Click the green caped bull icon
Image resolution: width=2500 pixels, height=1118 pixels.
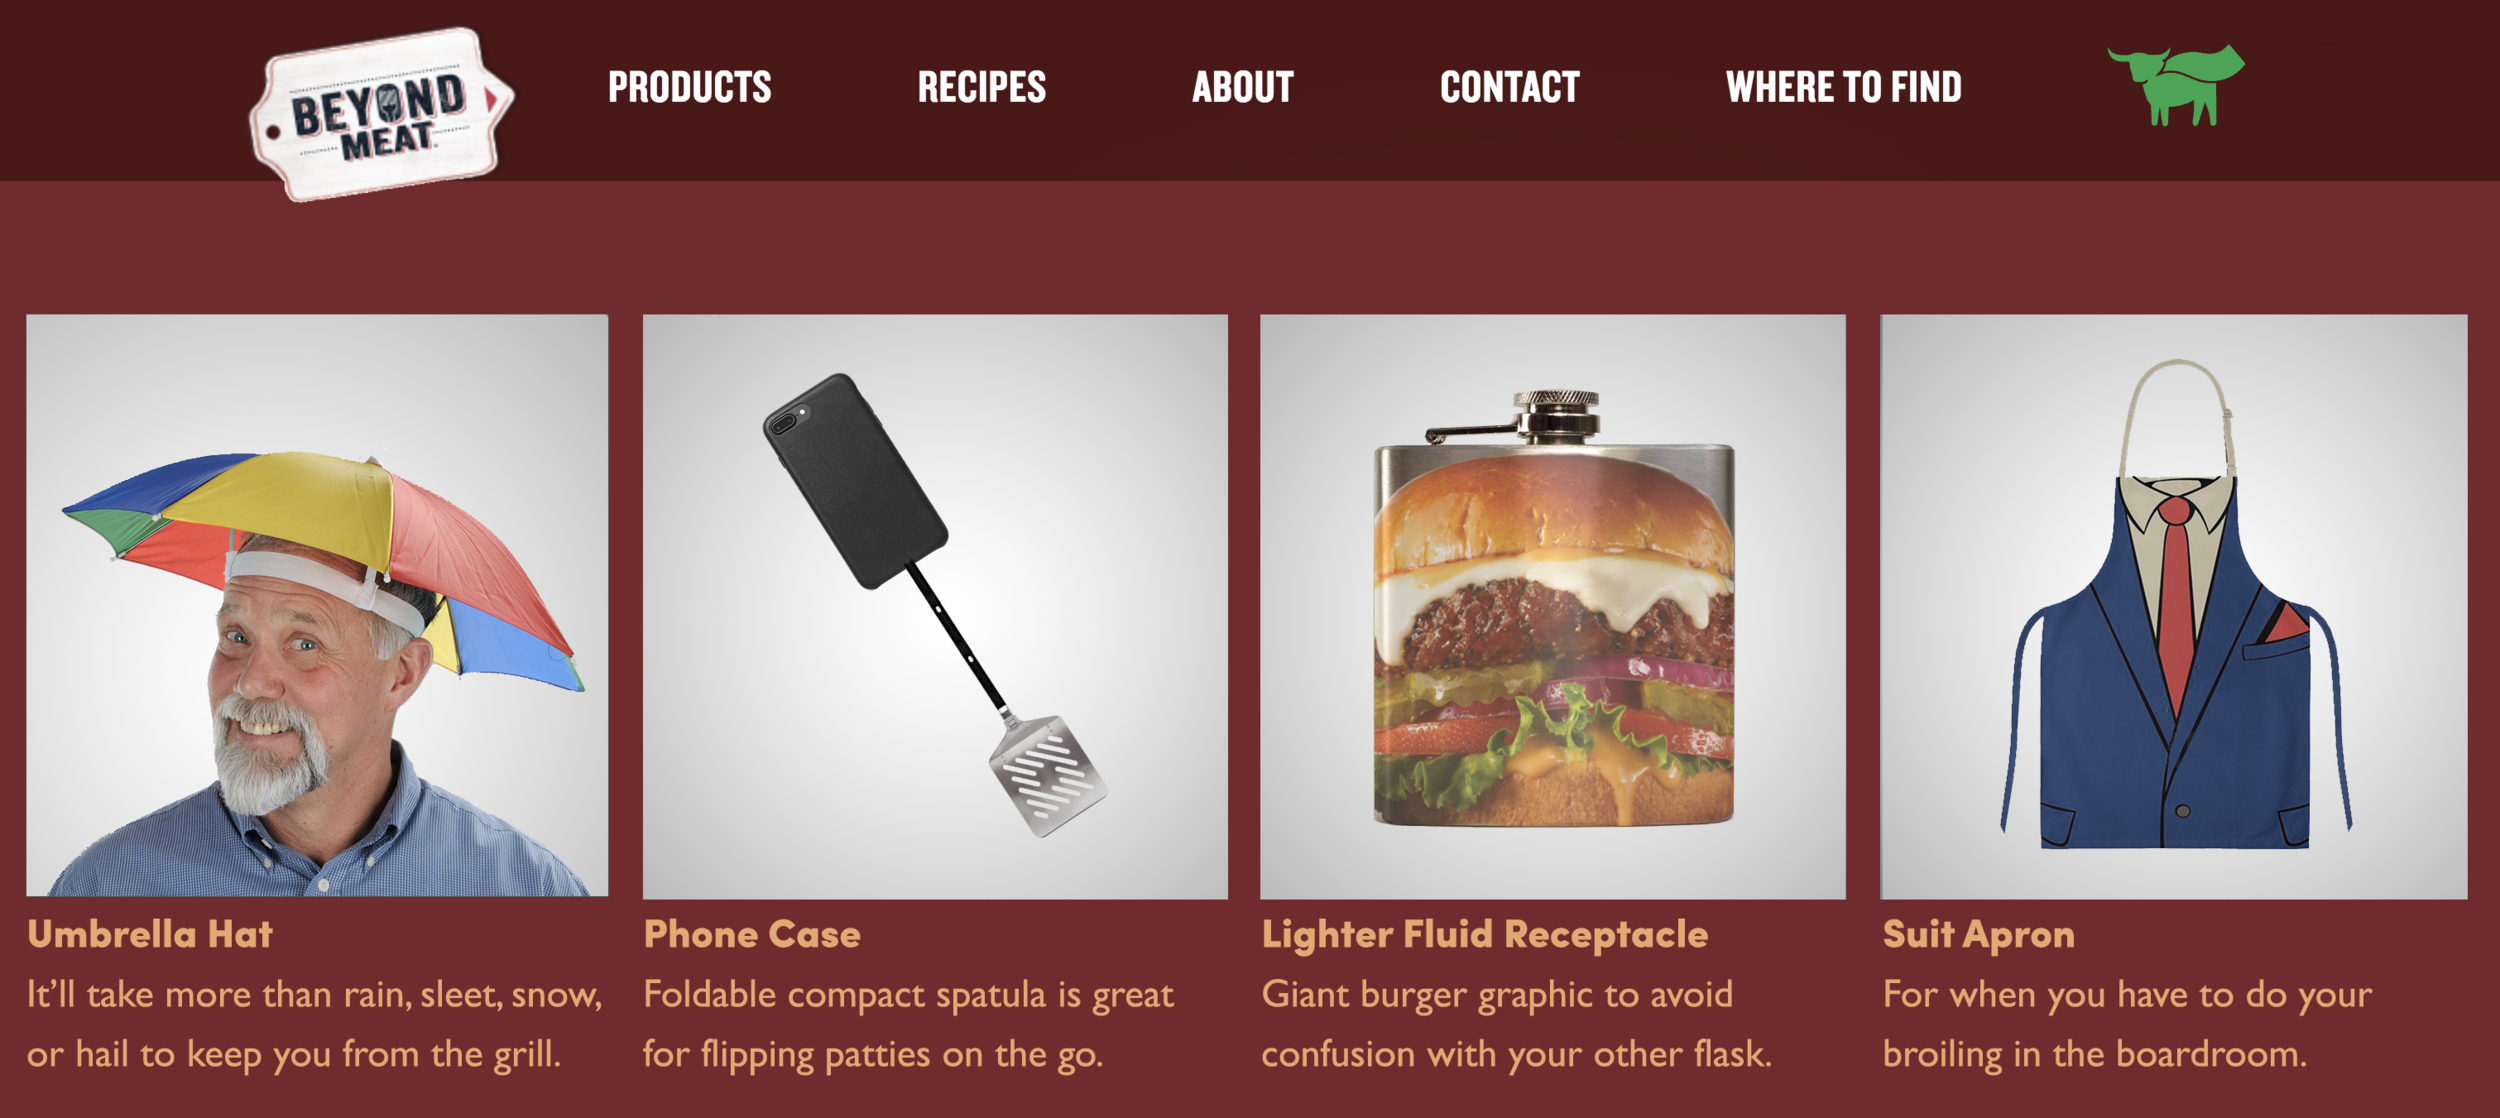(2176, 85)
